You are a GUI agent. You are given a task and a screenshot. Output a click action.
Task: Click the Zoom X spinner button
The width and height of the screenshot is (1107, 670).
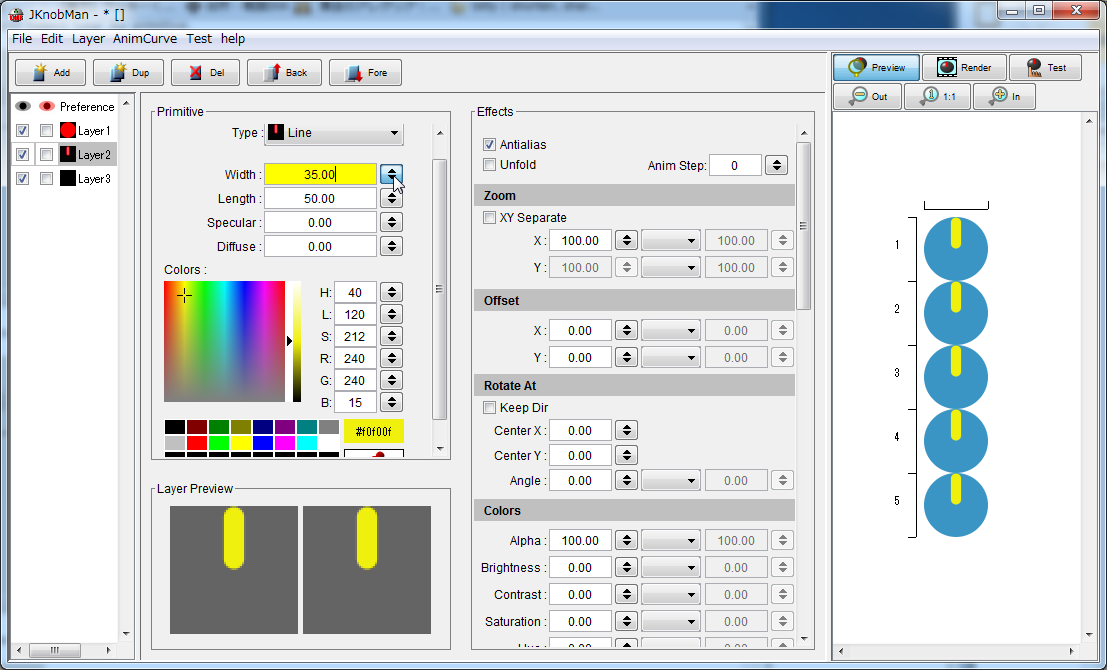pyautogui.click(x=626, y=241)
